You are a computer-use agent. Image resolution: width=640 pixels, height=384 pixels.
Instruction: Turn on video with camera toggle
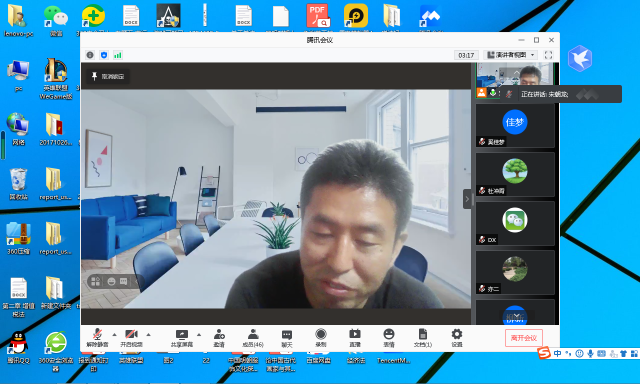131,337
